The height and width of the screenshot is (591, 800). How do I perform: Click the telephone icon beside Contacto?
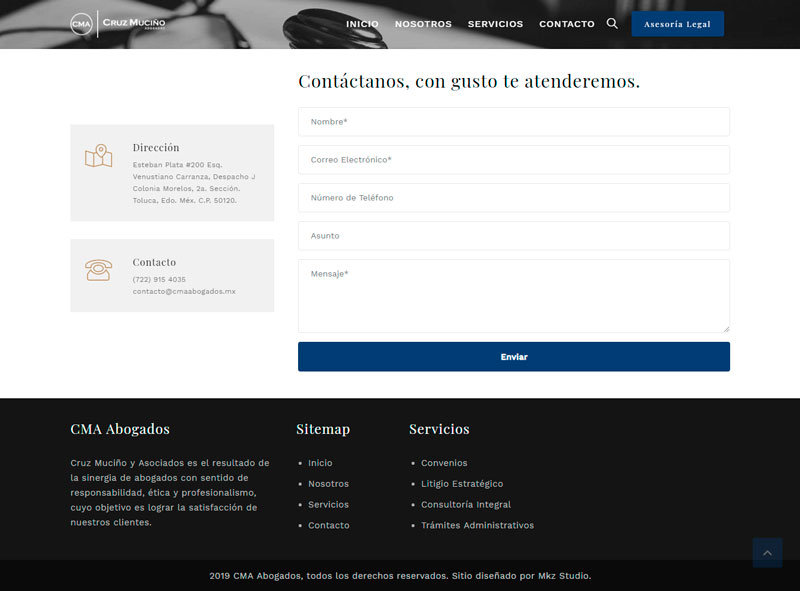[x=98, y=270]
